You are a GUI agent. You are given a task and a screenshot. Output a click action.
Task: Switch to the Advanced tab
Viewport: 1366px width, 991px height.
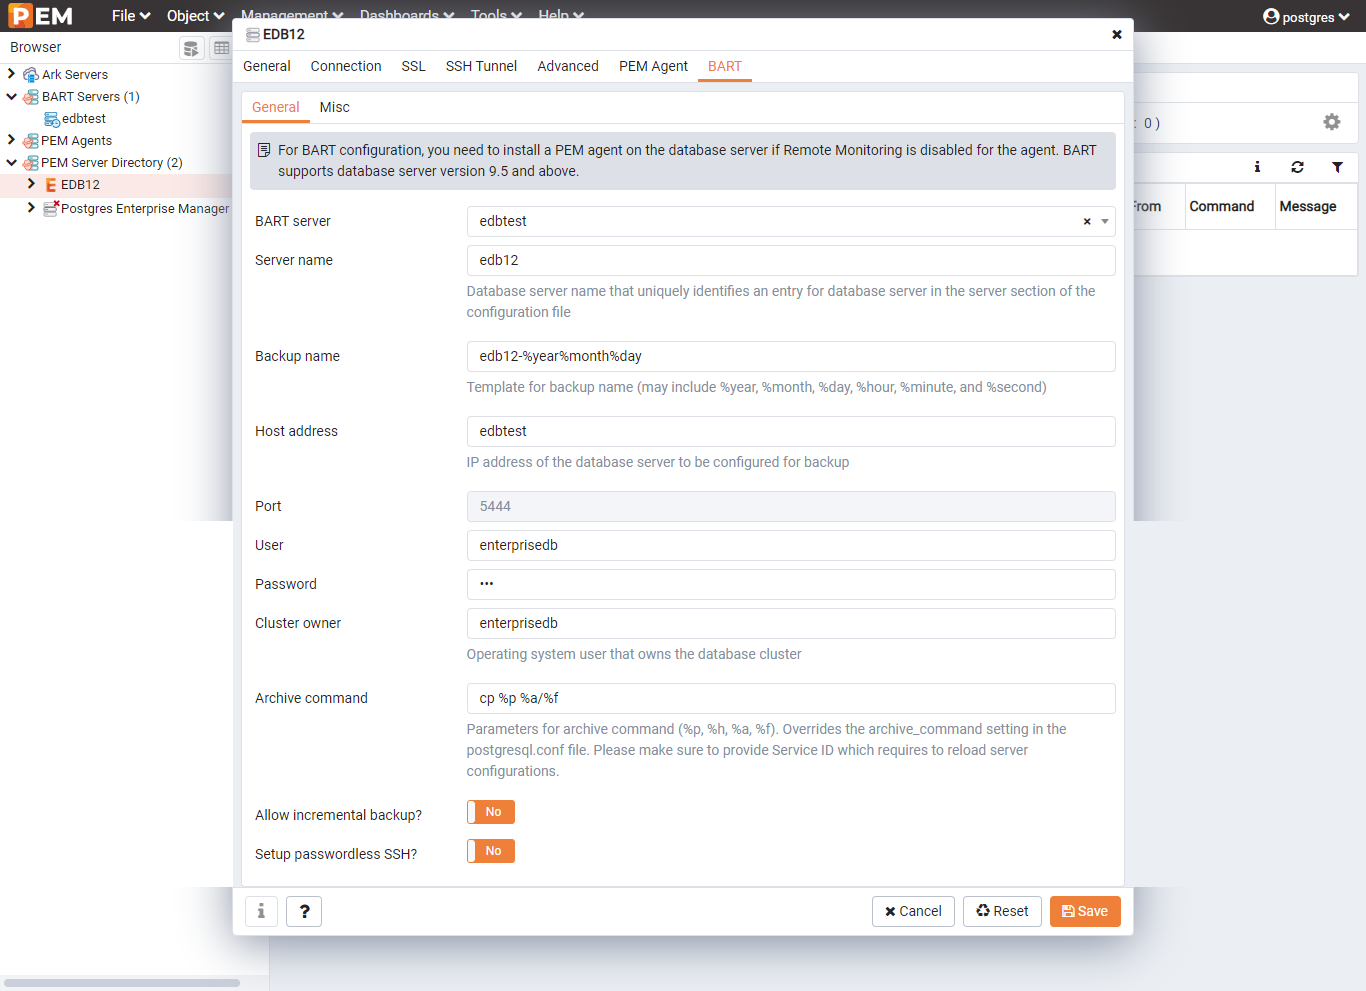tap(568, 66)
